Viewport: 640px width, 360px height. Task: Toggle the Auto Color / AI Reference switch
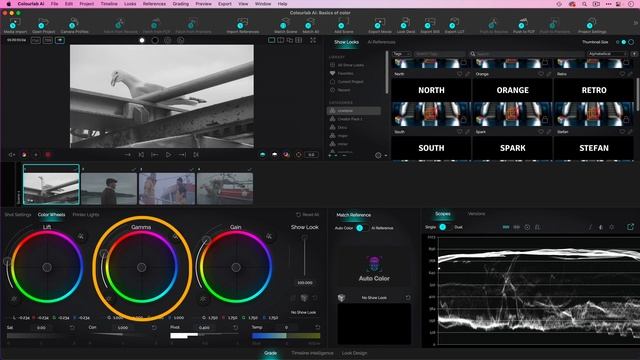point(361,228)
